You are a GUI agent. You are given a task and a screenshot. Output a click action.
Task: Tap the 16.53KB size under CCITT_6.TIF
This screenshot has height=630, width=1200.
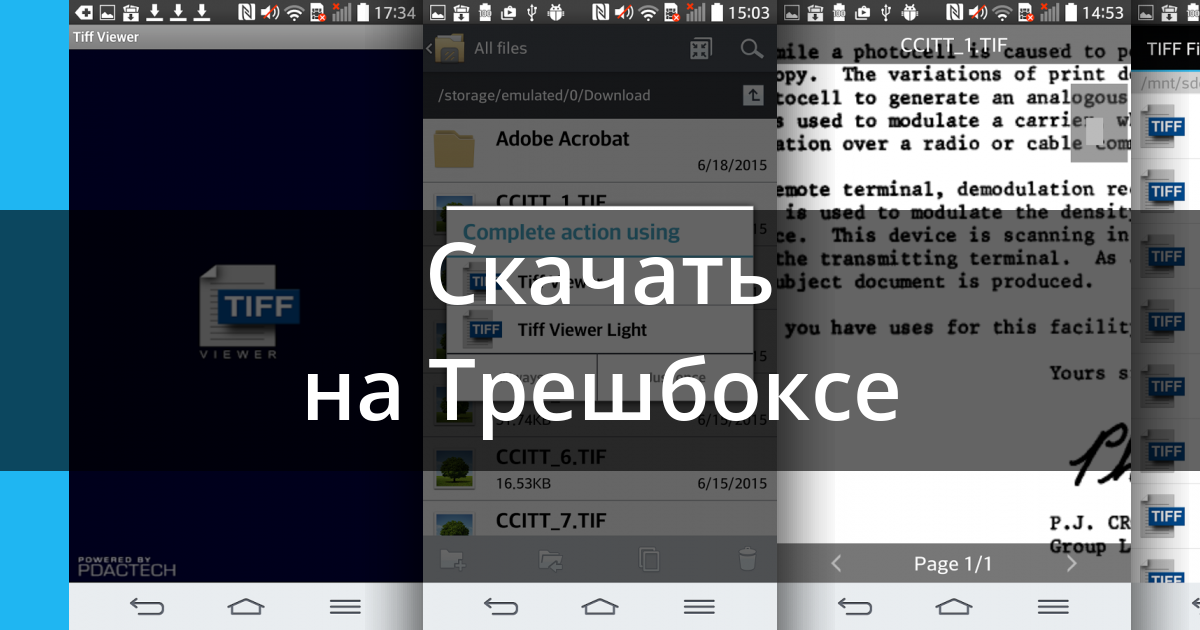point(523,484)
